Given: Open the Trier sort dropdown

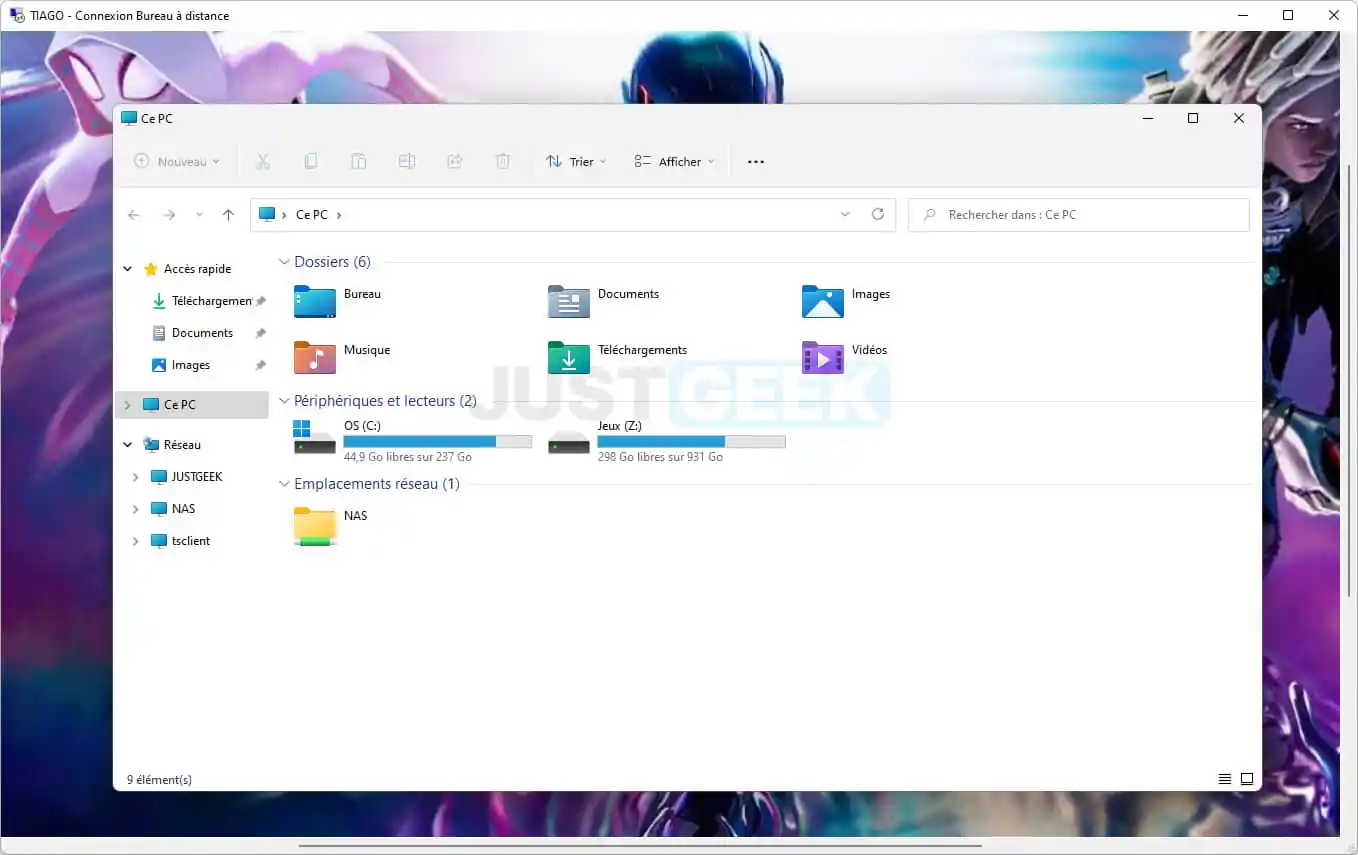Looking at the screenshot, I should tap(576, 161).
